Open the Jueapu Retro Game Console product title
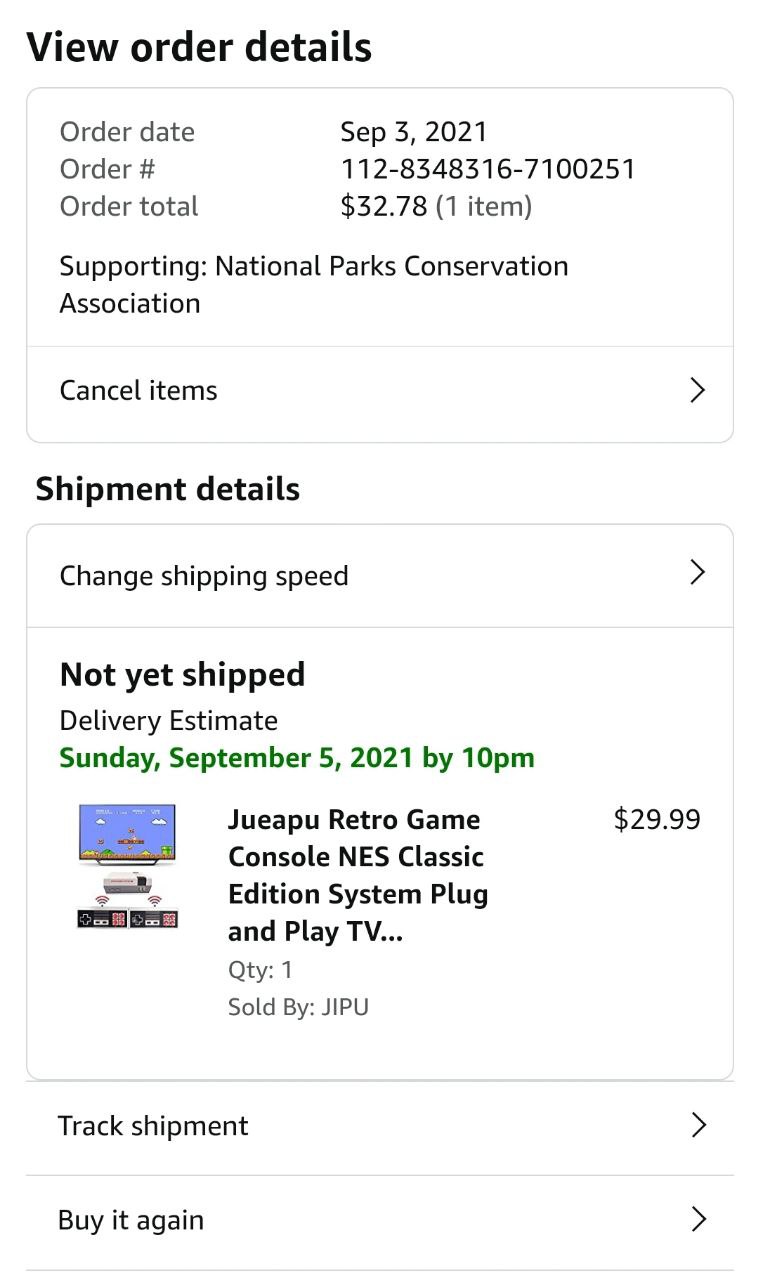 point(357,875)
